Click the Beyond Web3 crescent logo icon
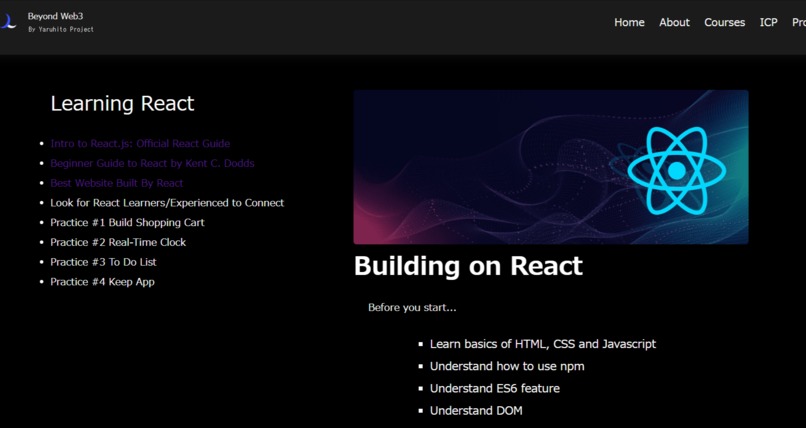806x428 pixels. pos(8,21)
